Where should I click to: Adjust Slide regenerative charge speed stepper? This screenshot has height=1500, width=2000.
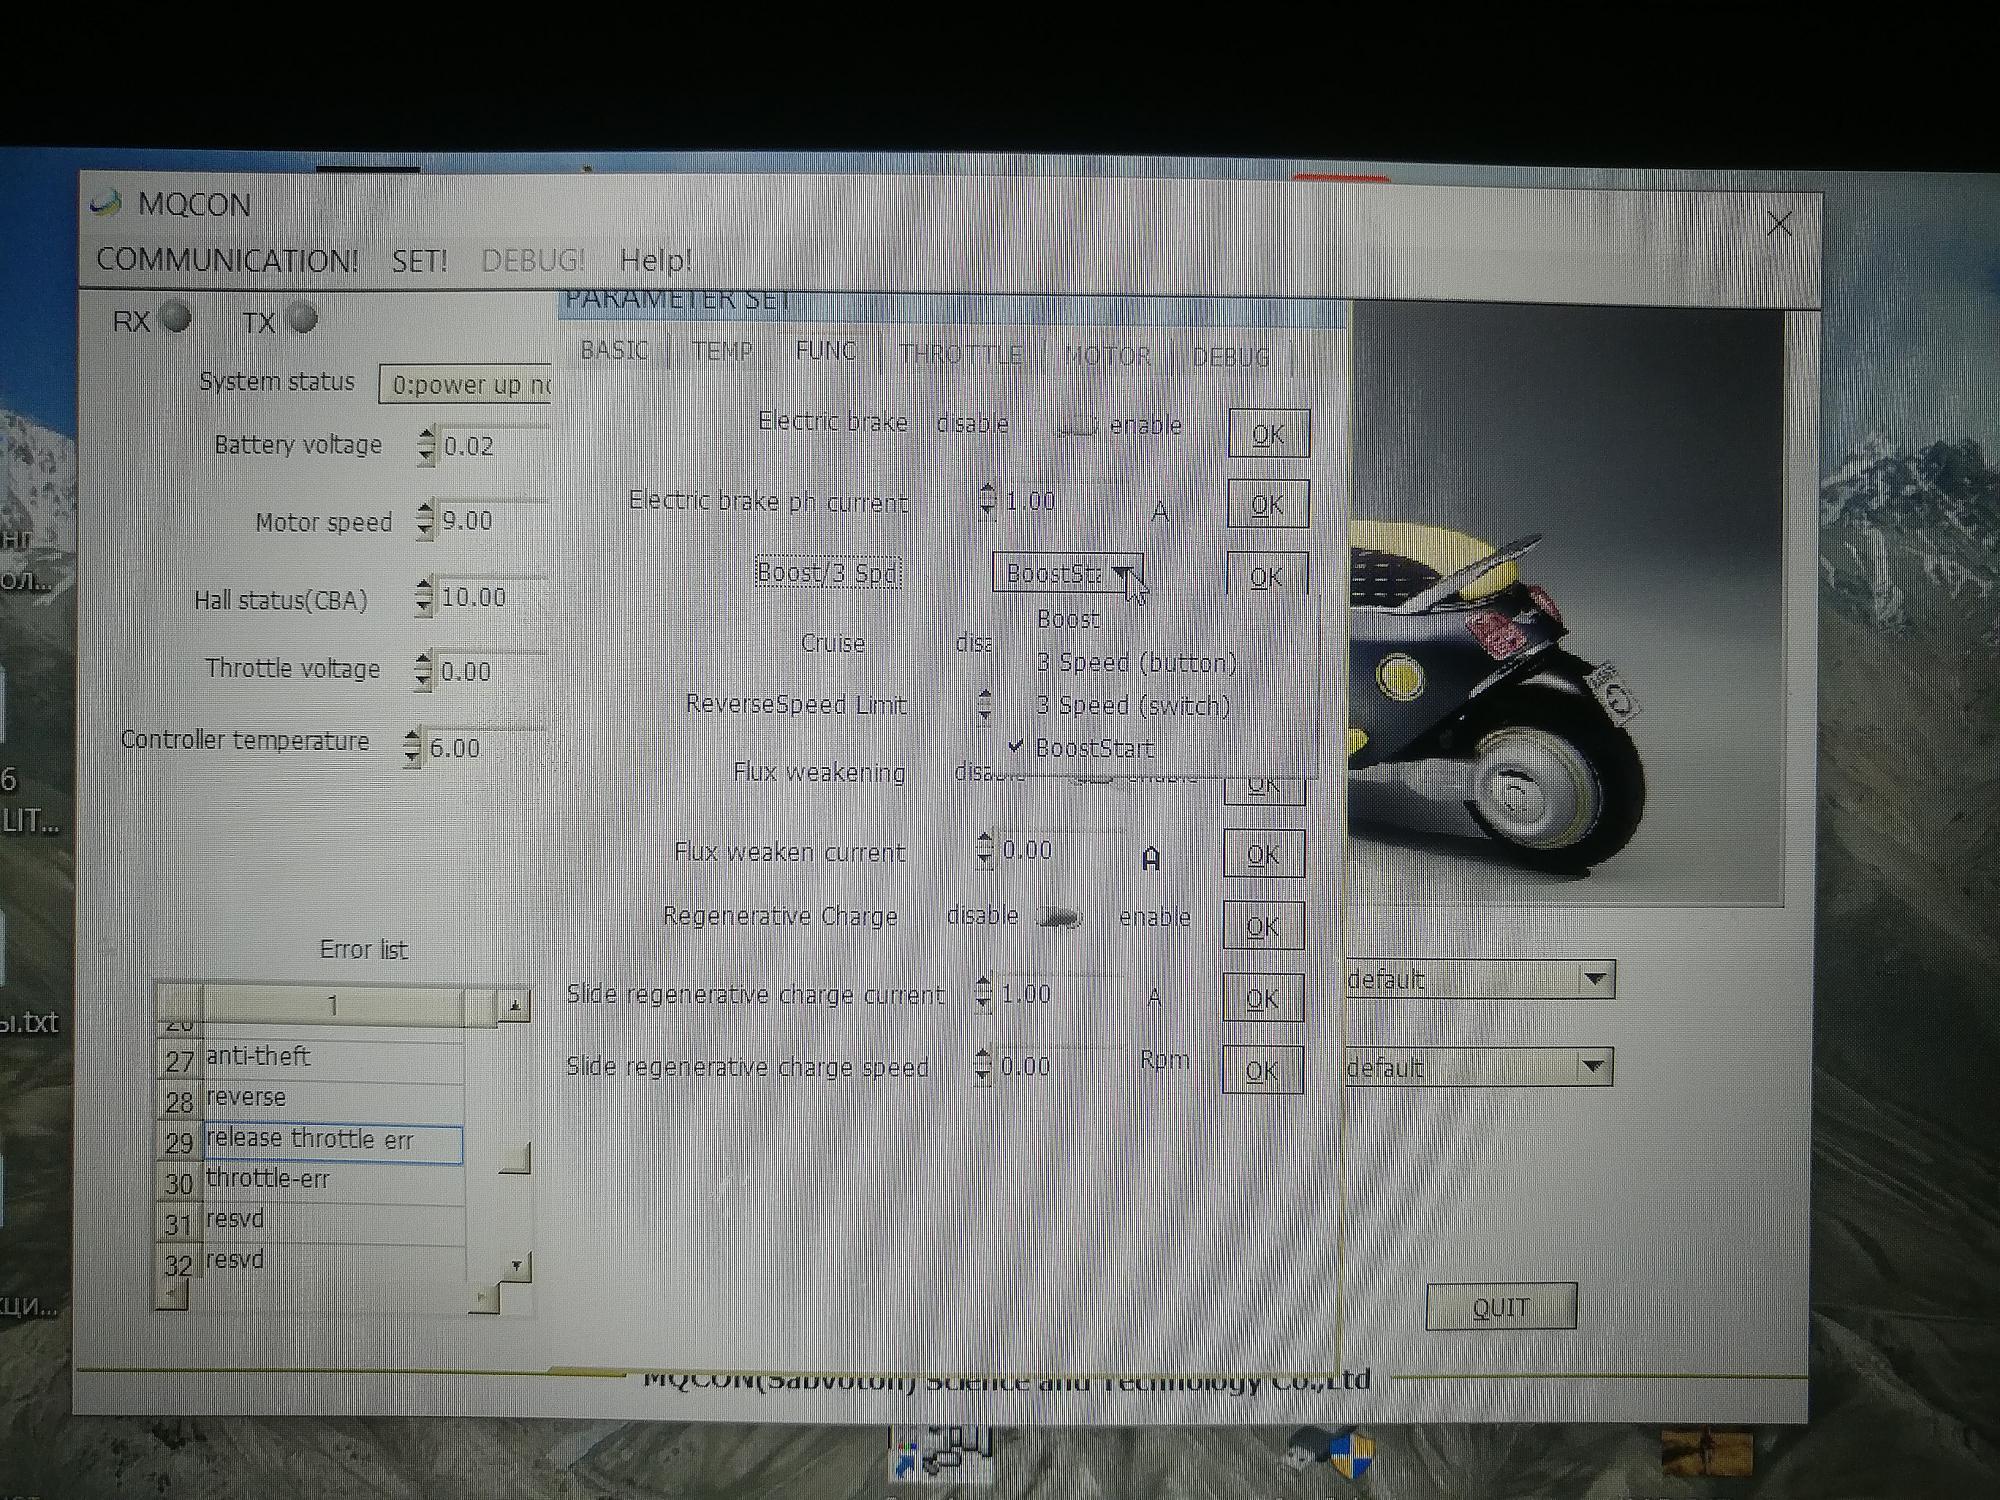984,1066
